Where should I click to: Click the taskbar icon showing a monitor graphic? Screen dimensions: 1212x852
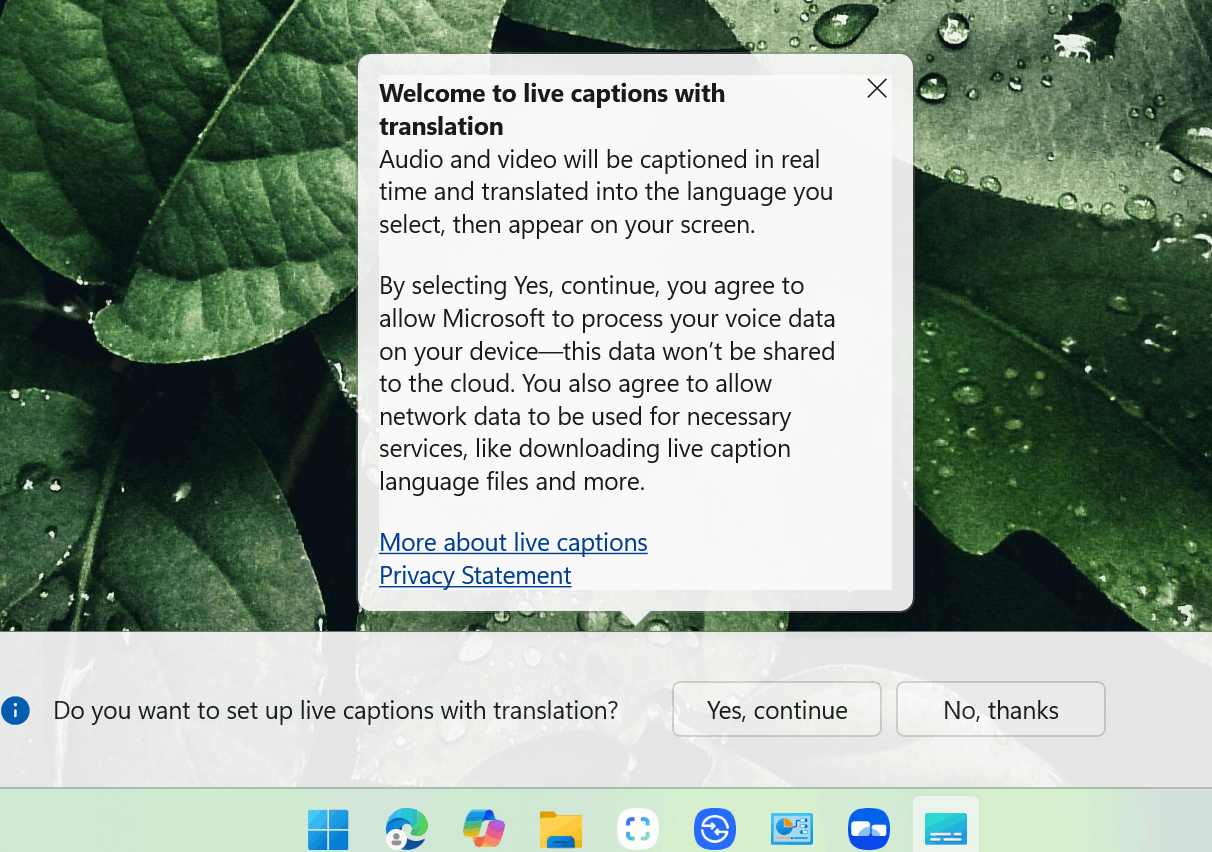pyautogui.click(x=792, y=828)
